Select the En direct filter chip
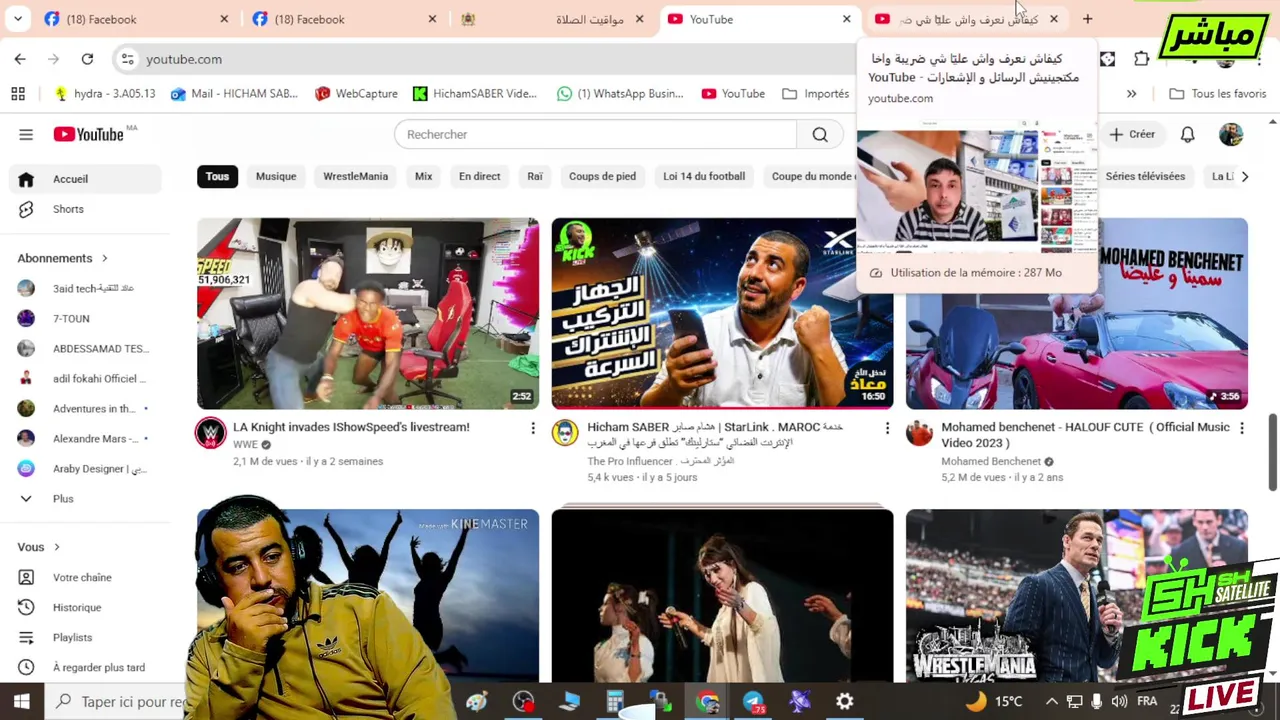 (x=479, y=176)
